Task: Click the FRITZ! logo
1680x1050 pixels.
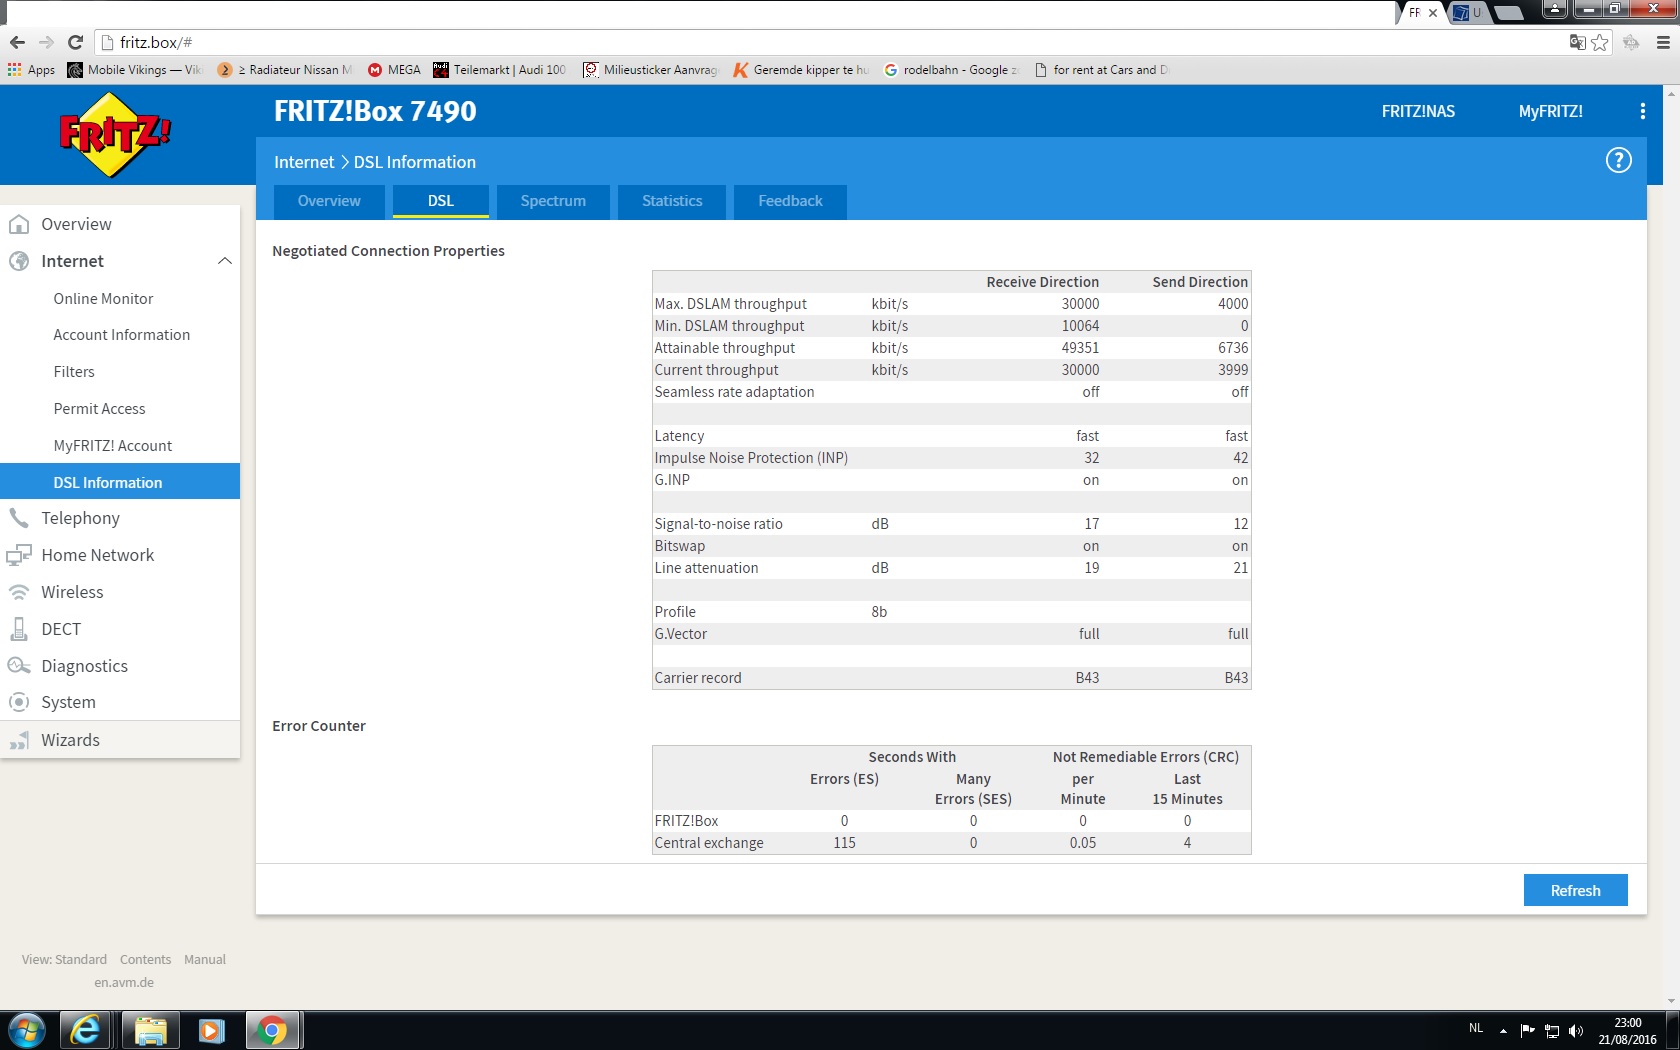Action: 115,134
